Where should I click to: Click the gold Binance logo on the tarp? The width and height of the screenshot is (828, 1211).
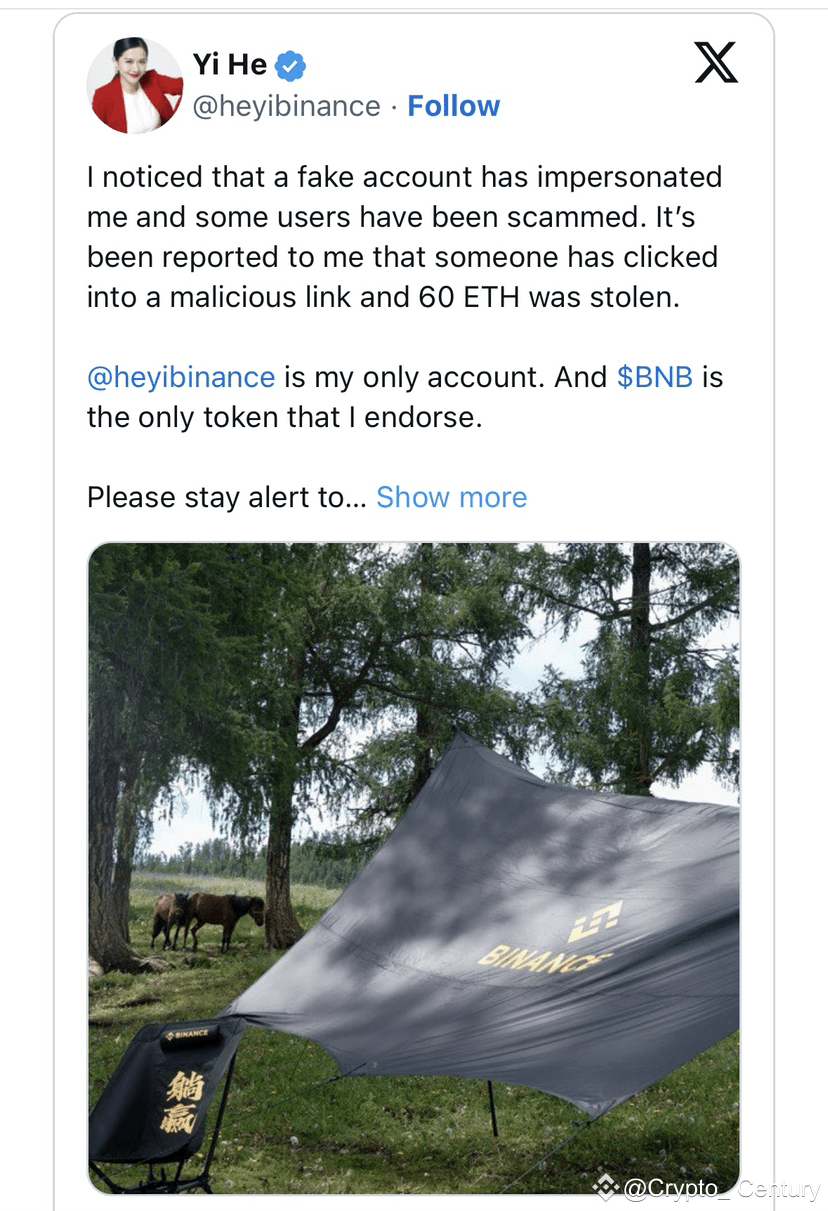pos(594,920)
